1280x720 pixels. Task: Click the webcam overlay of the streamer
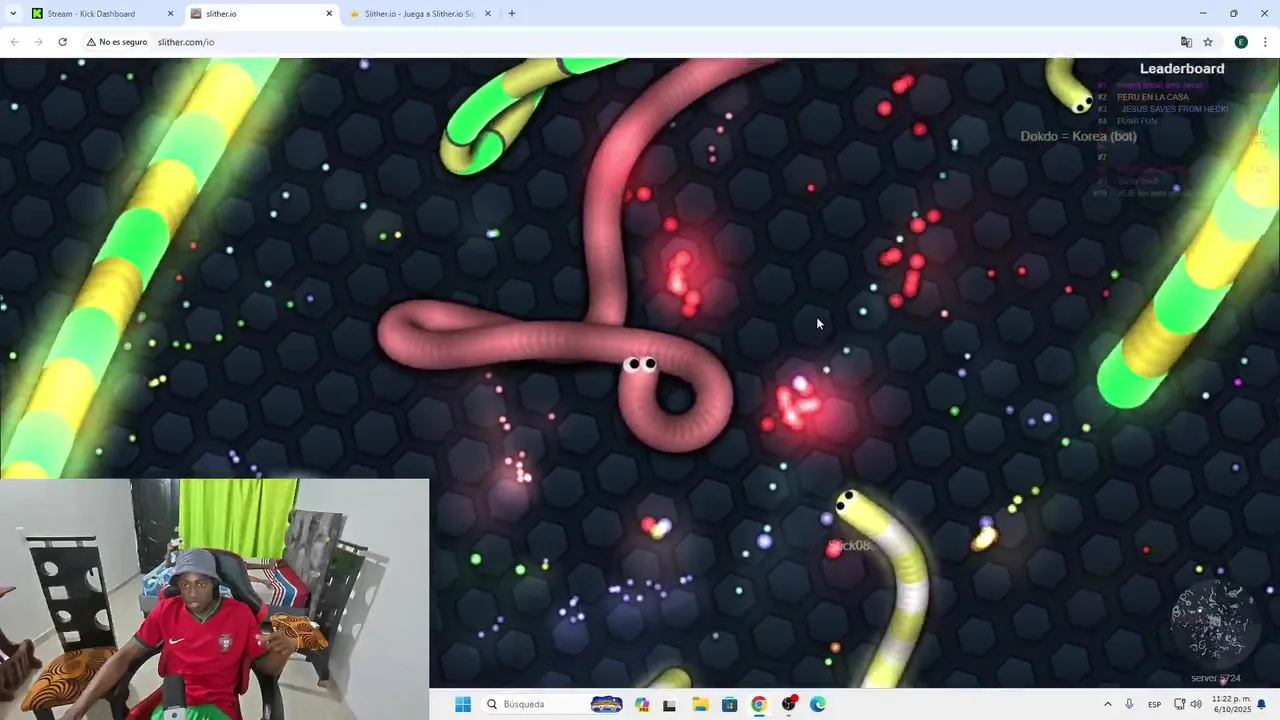(x=214, y=599)
